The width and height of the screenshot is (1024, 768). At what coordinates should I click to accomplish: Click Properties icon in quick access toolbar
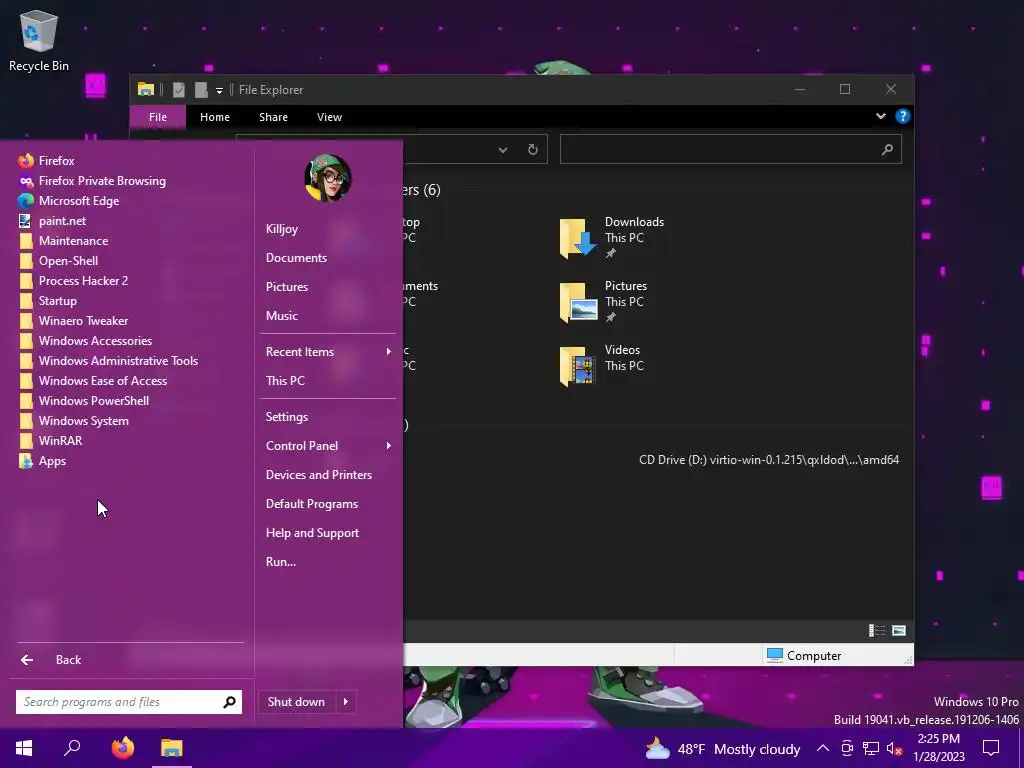click(178, 89)
